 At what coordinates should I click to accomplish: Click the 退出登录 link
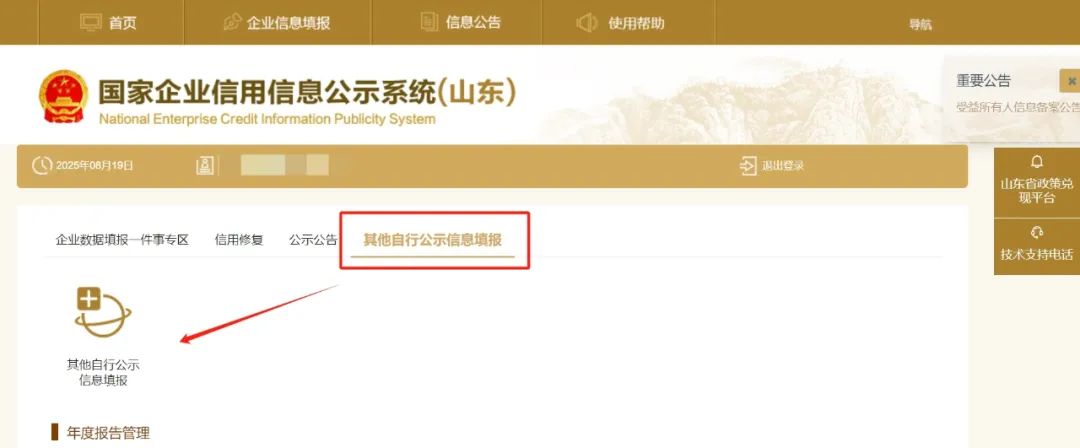coord(782,166)
